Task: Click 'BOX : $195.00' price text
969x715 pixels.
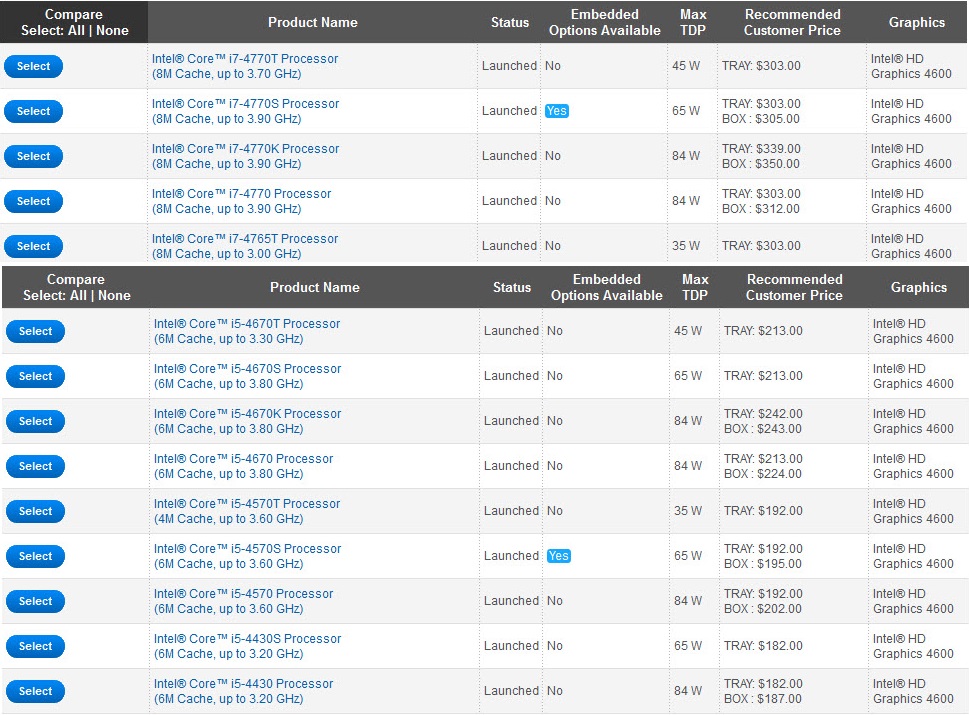Action: click(x=762, y=564)
